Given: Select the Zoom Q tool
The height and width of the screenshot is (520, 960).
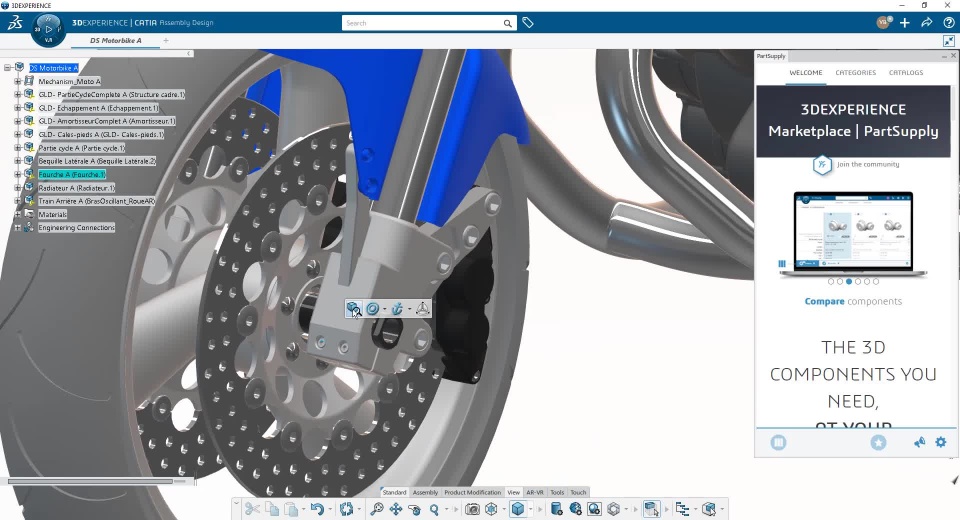Looking at the screenshot, I should tap(434, 509).
